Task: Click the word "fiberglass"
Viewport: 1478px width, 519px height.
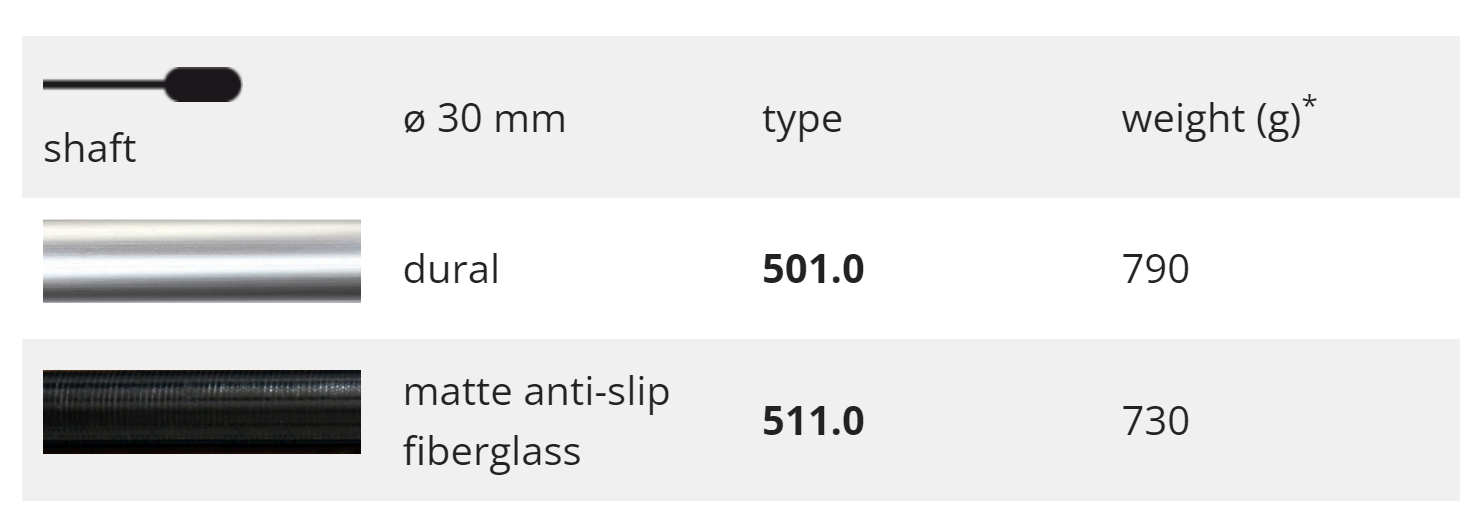Action: pos(491,450)
